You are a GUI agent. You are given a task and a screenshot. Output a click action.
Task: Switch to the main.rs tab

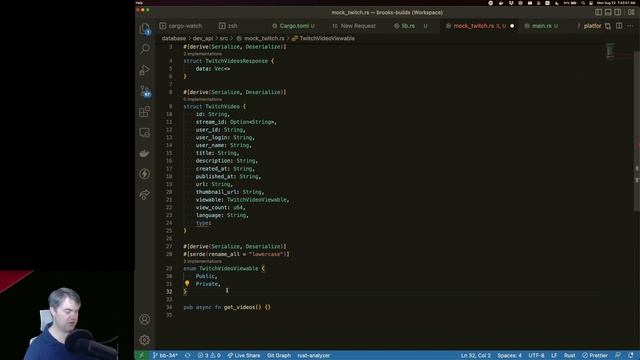point(542,26)
